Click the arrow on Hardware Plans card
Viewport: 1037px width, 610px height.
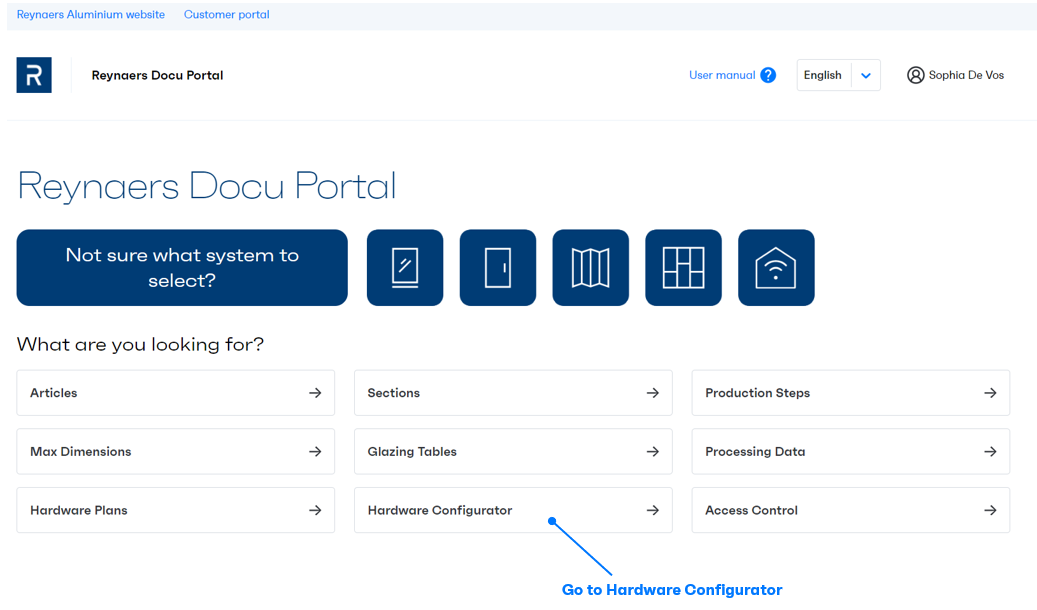point(315,510)
